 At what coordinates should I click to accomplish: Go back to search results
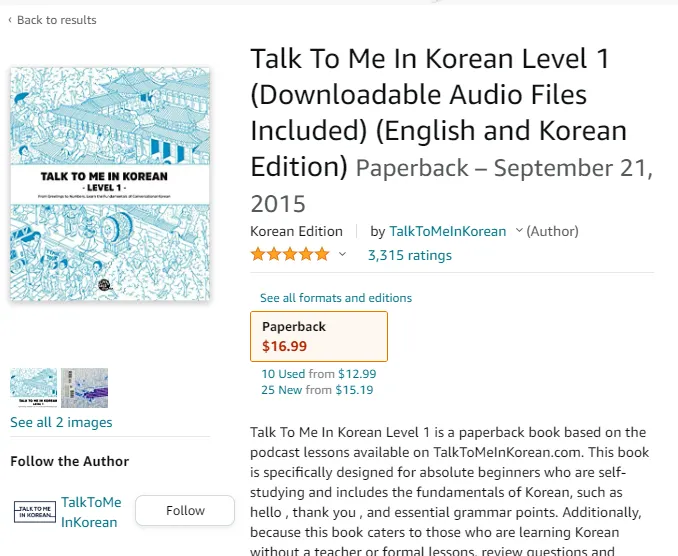(x=56, y=20)
